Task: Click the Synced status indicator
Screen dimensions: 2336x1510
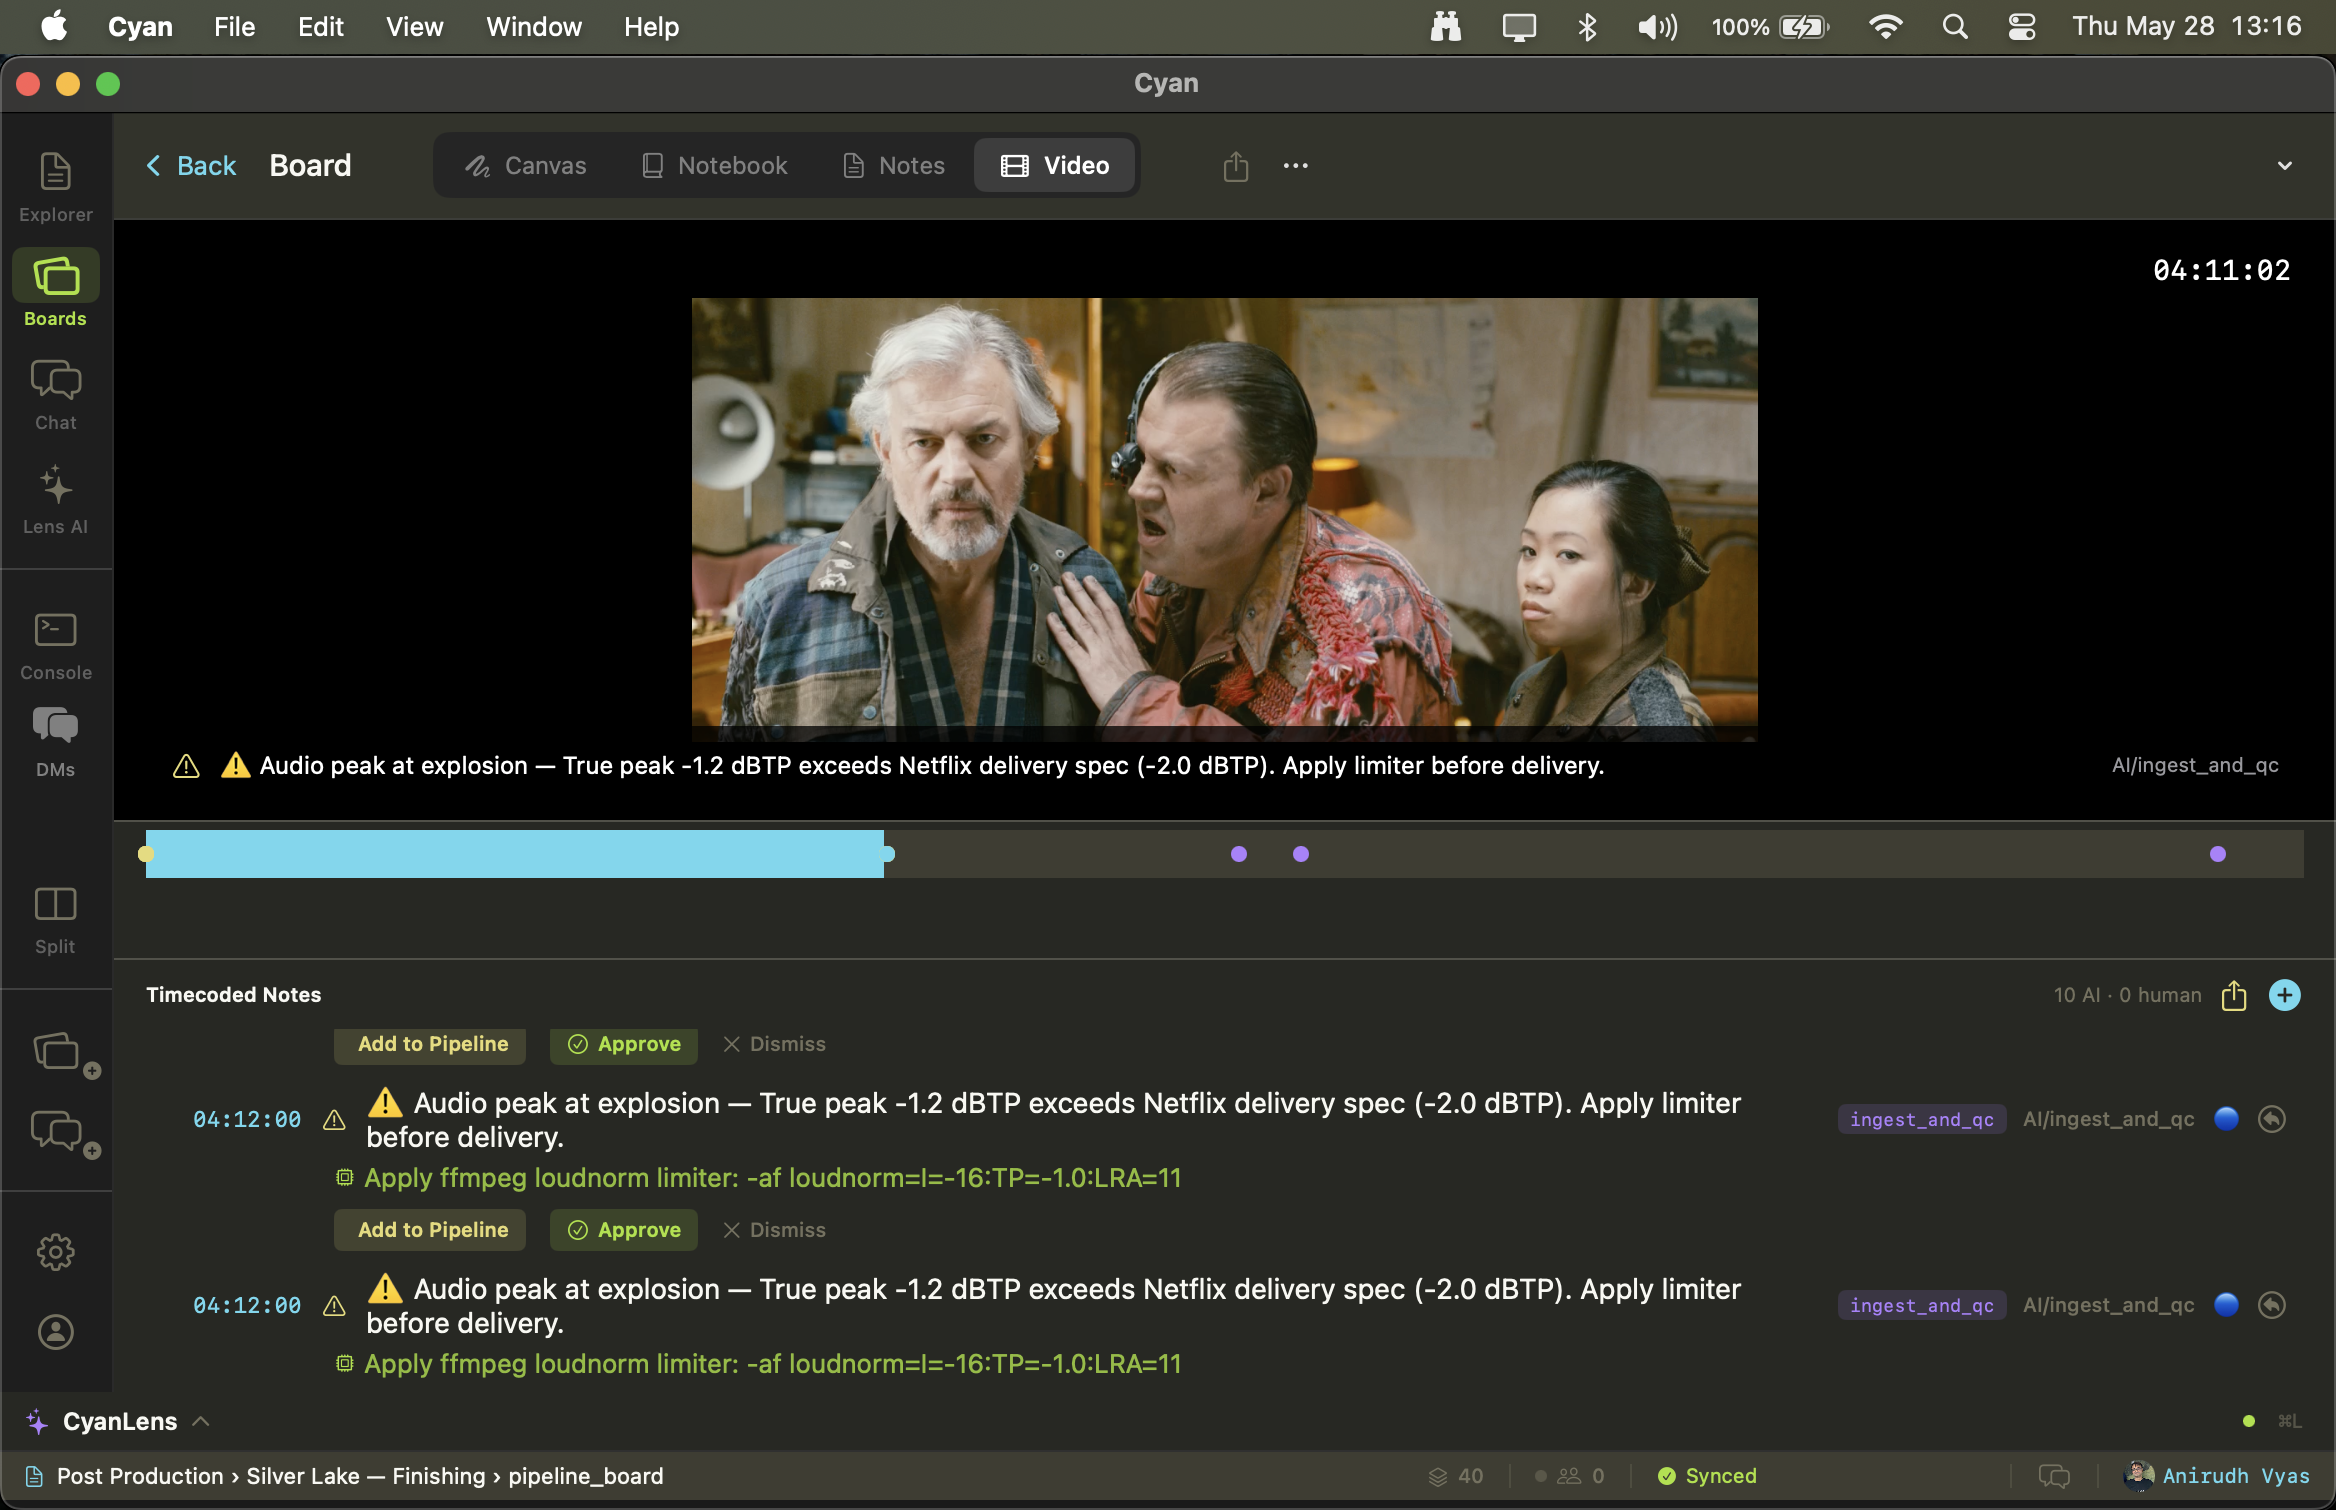Action: [1707, 1476]
